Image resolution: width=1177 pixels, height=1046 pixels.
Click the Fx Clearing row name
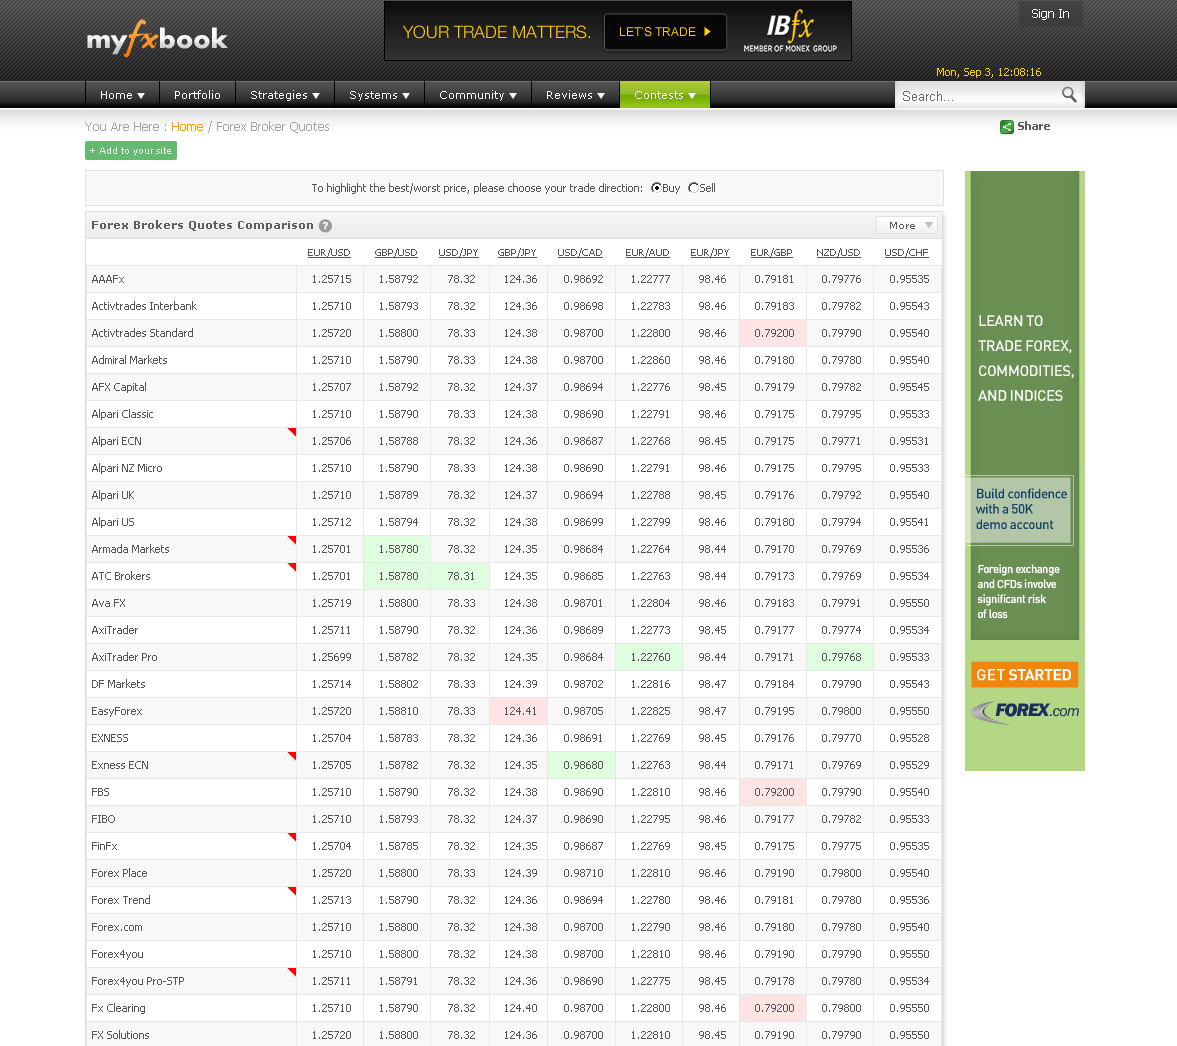tap(119, 1008)
